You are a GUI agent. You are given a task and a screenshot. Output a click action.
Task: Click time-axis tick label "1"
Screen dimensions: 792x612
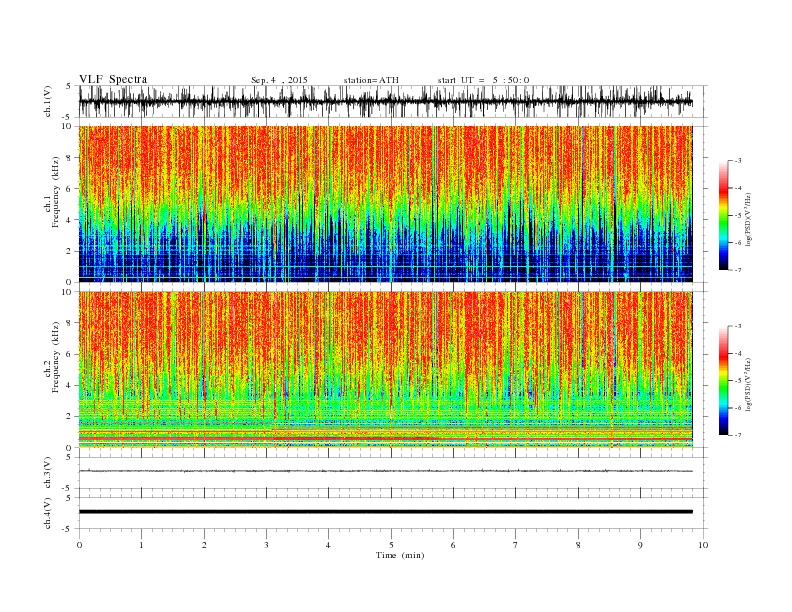click(141, 545)
